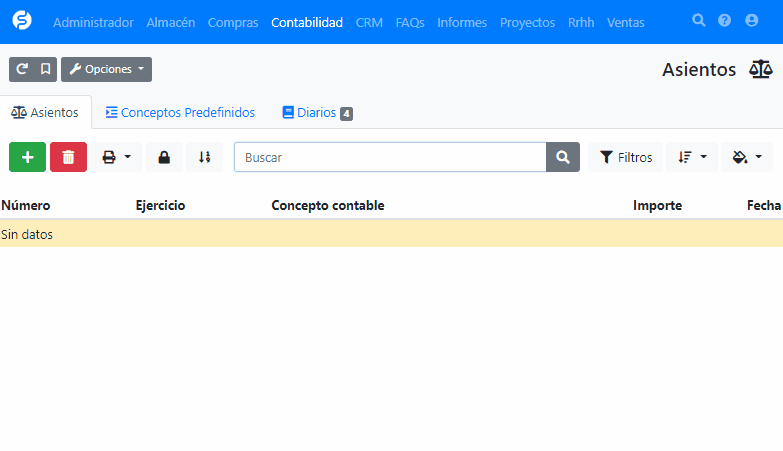
Task: Open the Contabilidad menu
Action: point(306,22)
